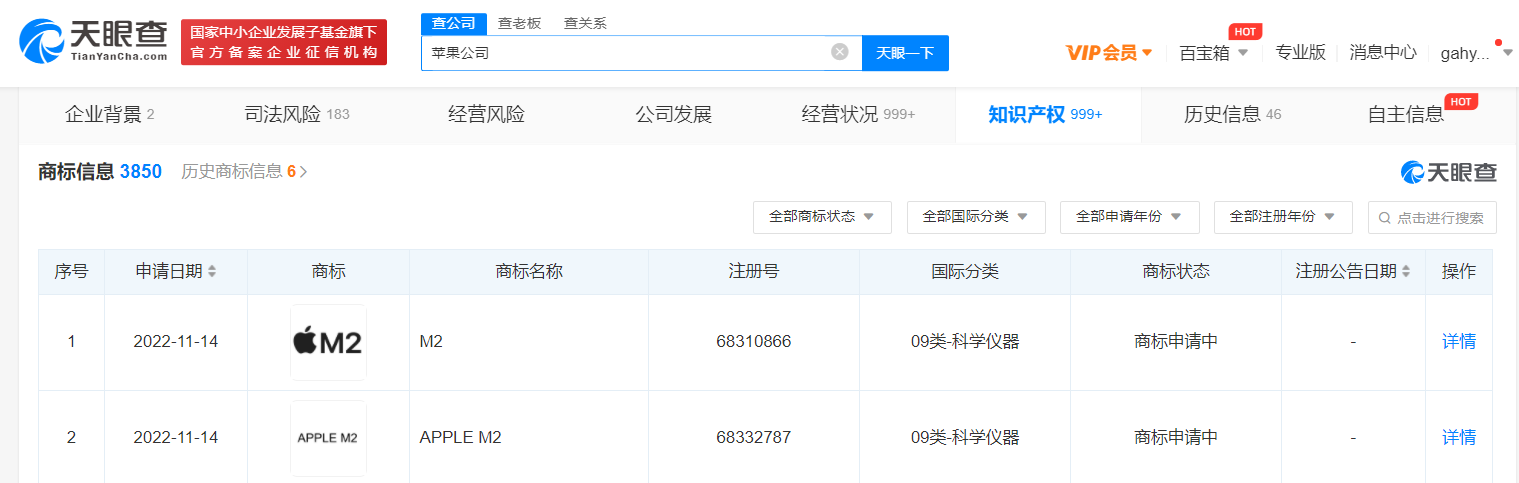1519x483 pixels.
Task: Sort by registration announcement date arrows
Action: coord(1406,272)
